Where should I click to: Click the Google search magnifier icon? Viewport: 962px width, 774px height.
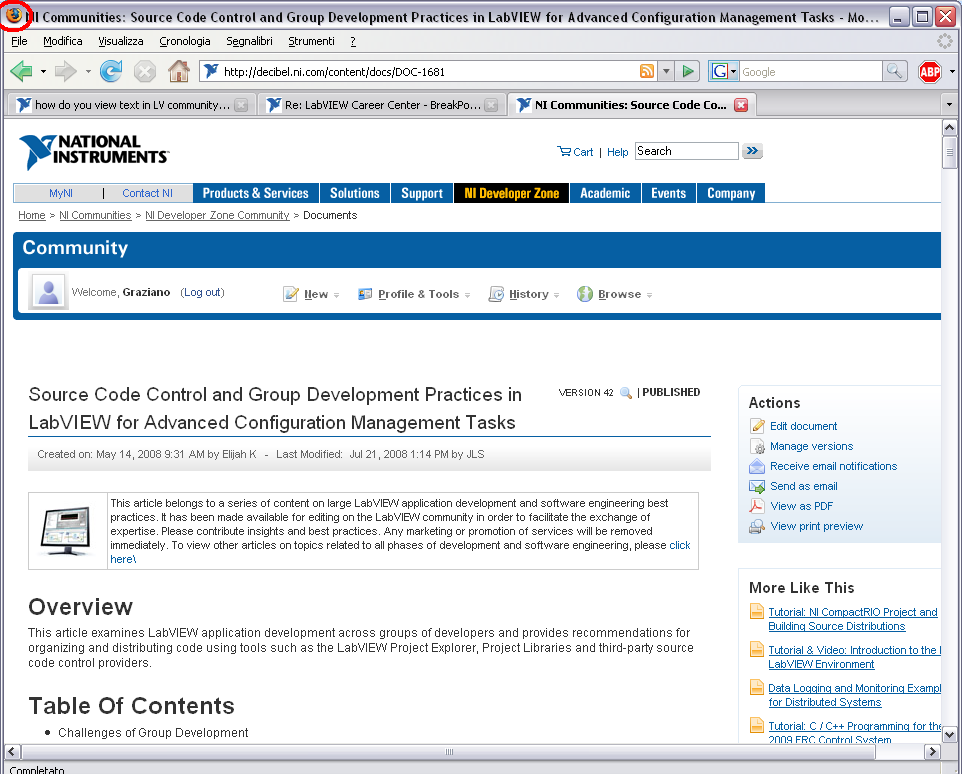point(895,71)
